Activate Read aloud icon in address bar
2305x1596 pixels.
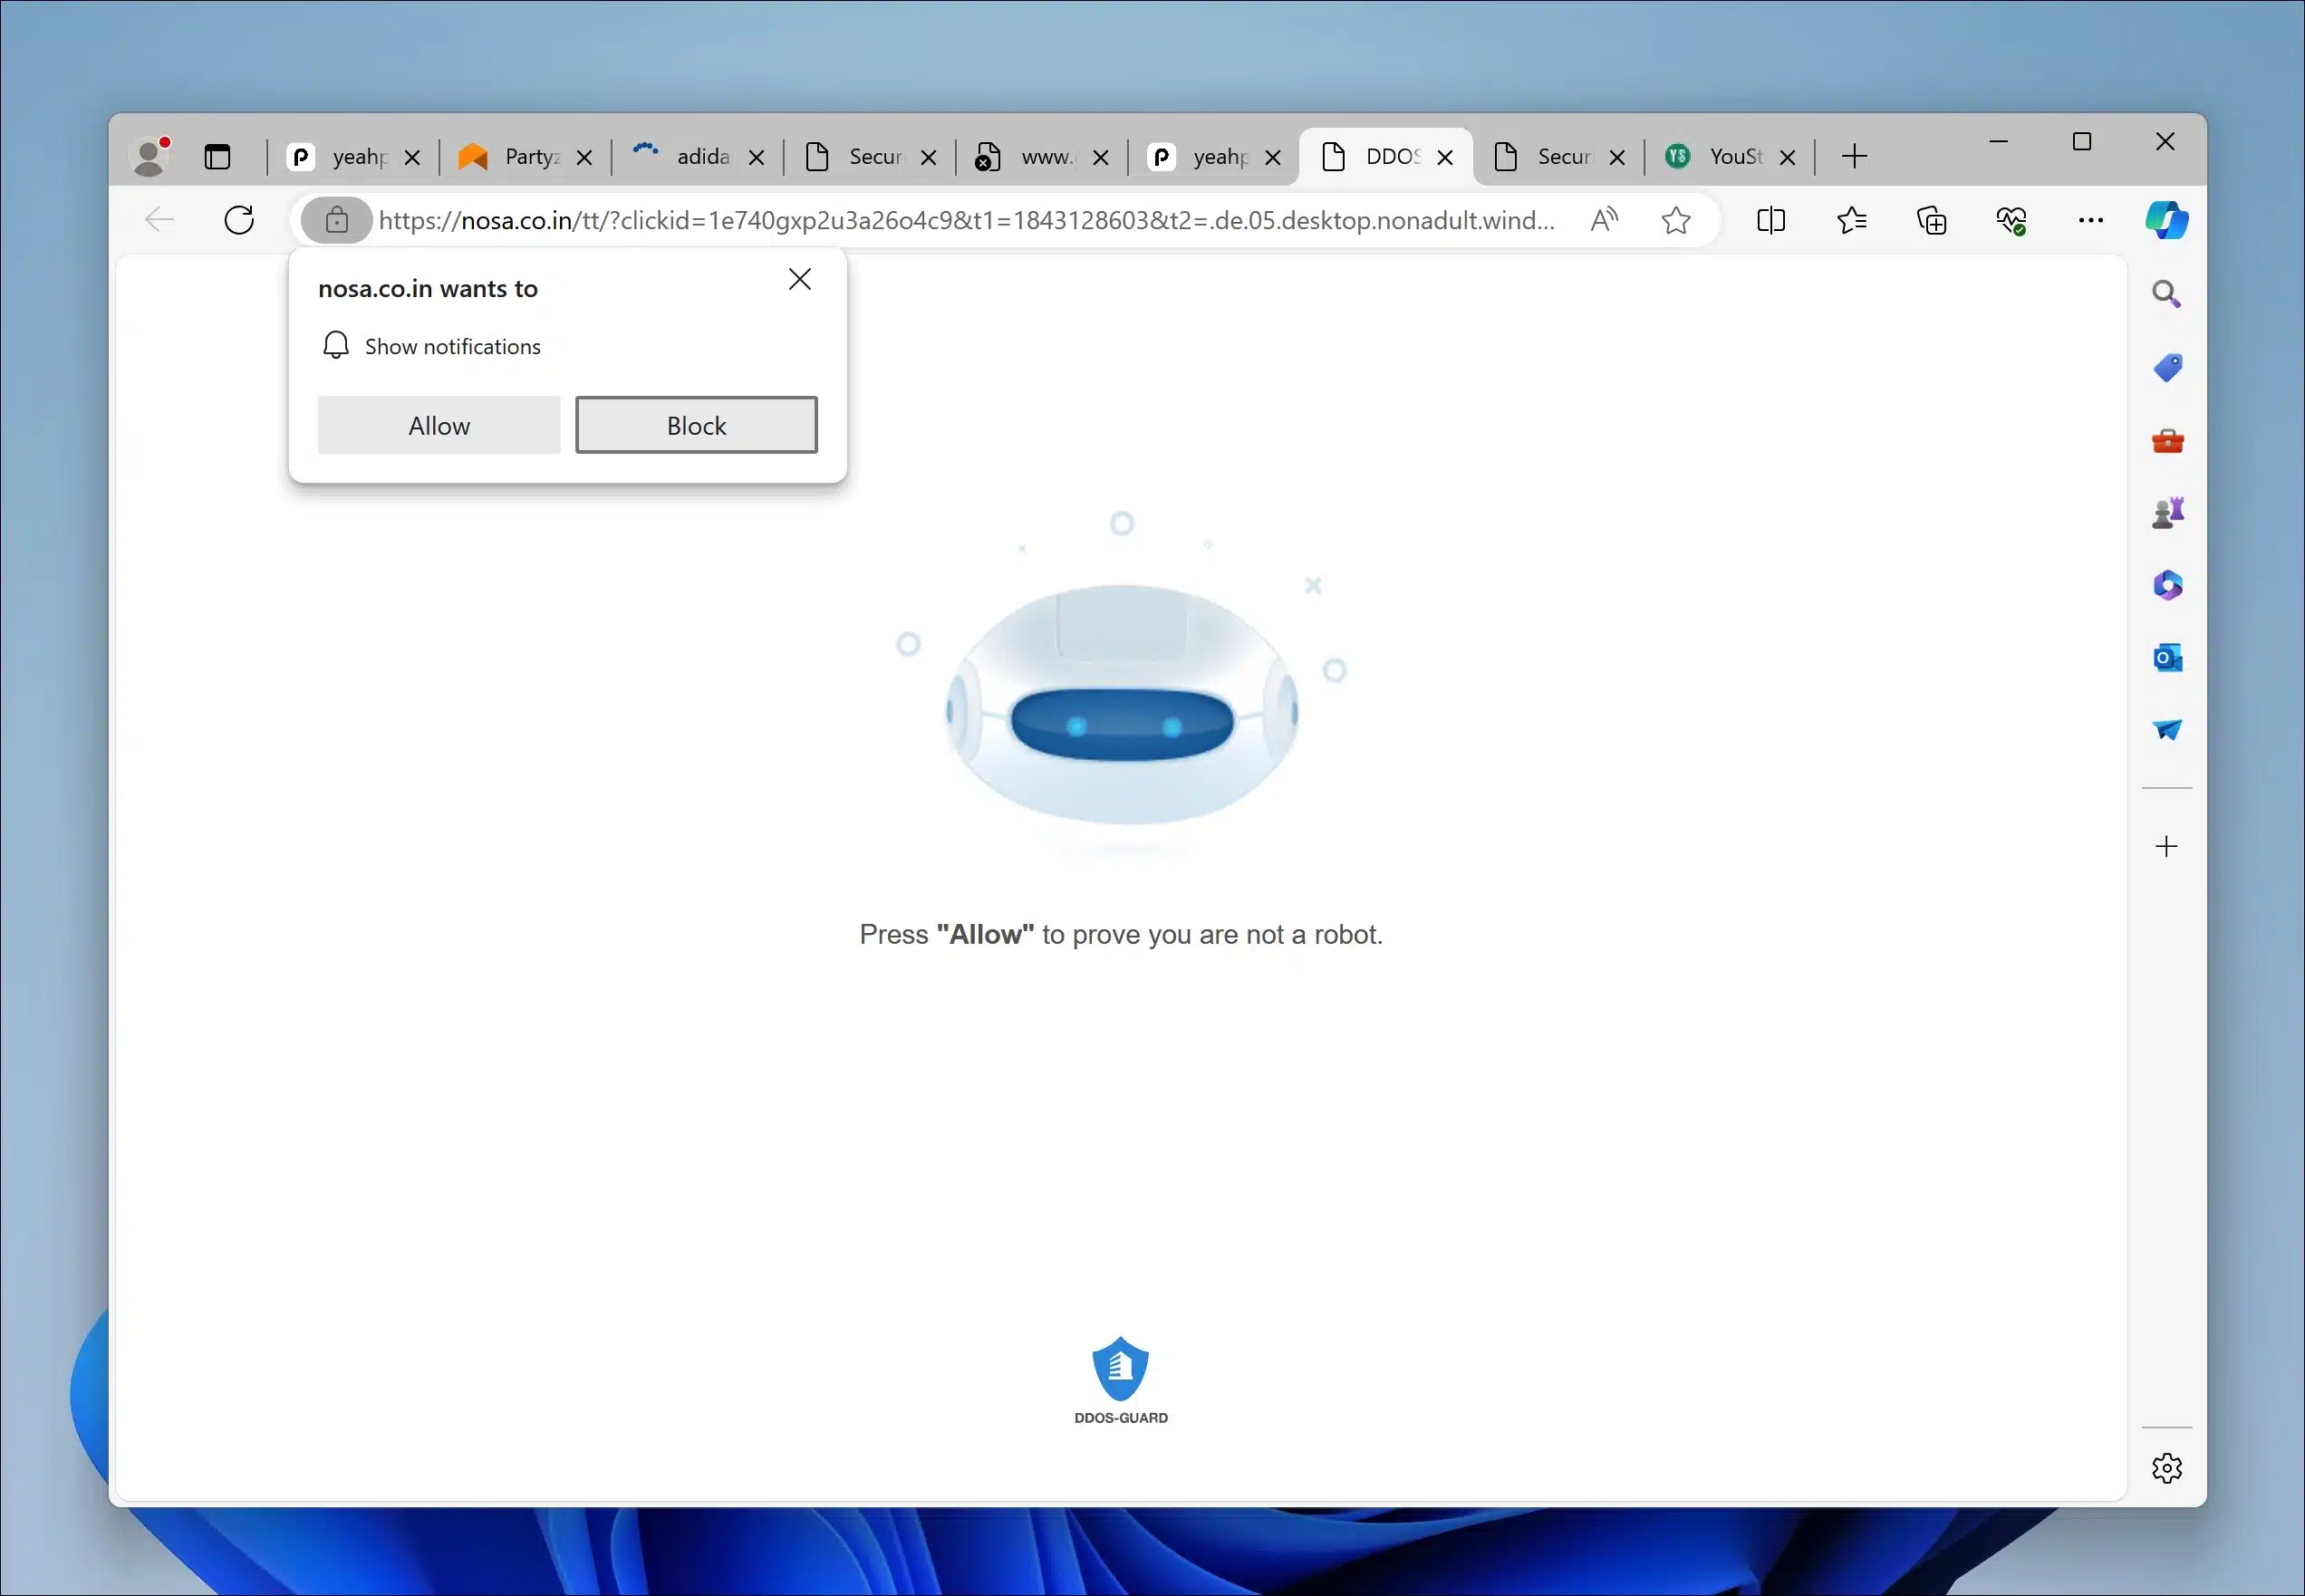point(1604,220)
